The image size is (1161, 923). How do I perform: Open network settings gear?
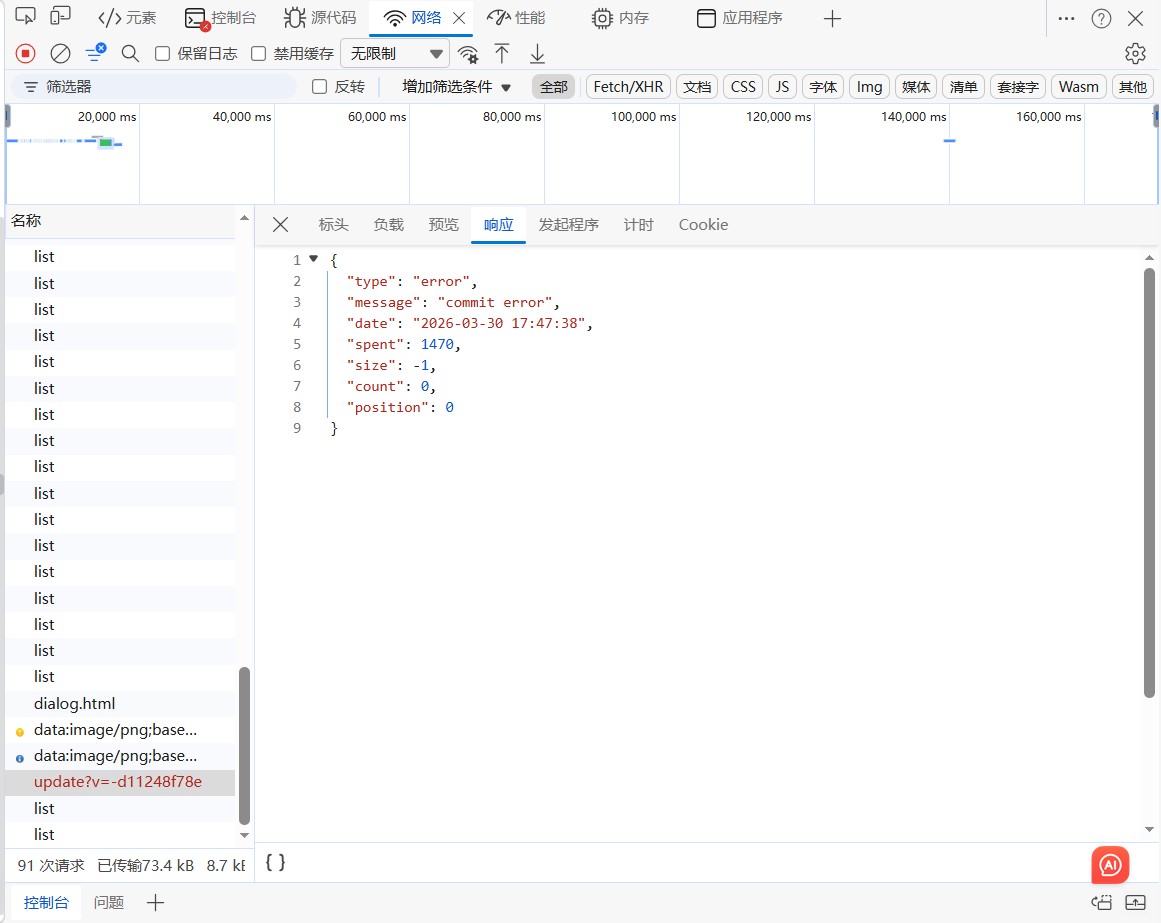pyautogui.click(x=1135, y=53)
